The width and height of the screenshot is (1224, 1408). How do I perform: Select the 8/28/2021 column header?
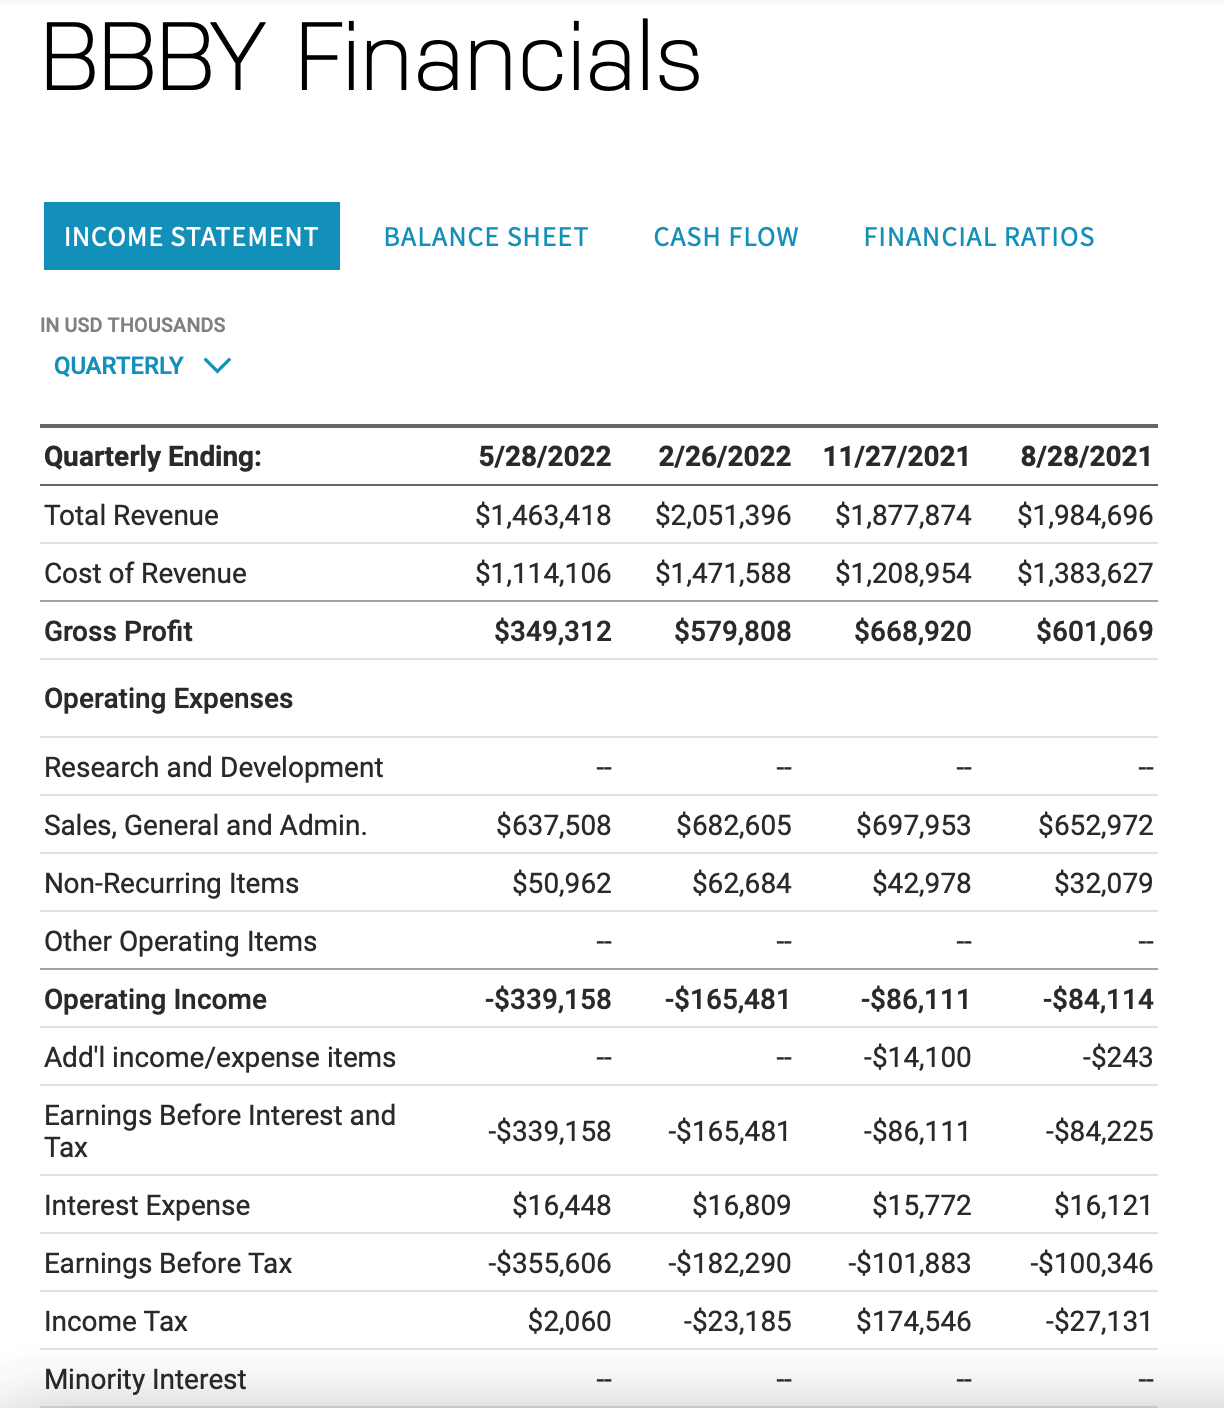coord(1086,457)
